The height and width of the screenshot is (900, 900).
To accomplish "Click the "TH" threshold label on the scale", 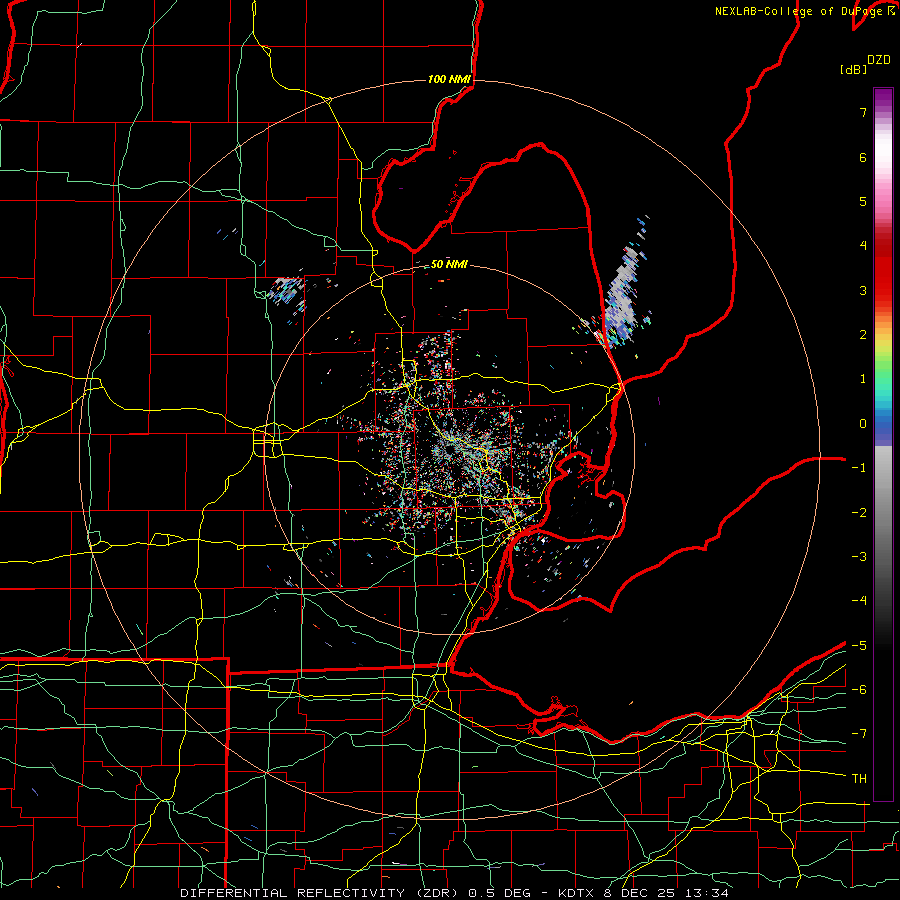I will [859, 779].
